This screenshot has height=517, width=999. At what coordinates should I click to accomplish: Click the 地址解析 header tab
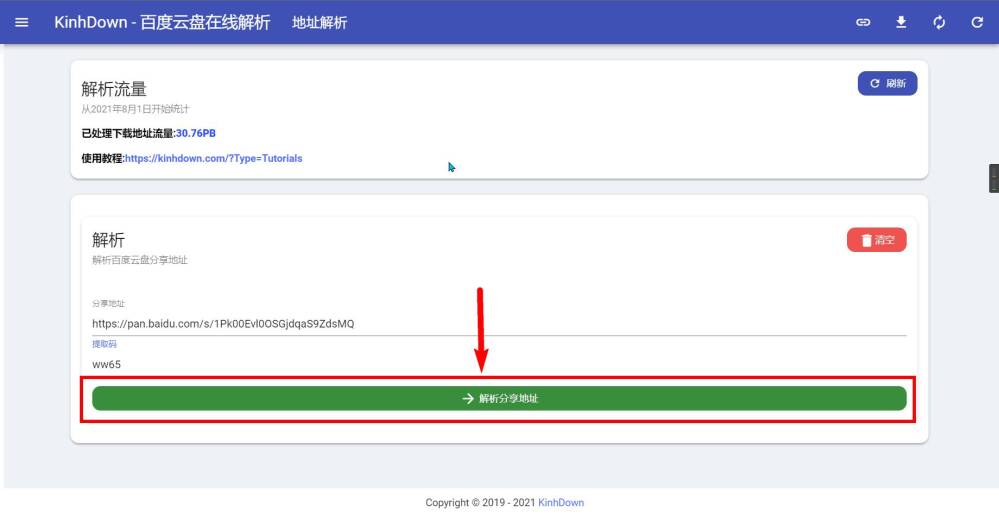[x=319, y=22]
